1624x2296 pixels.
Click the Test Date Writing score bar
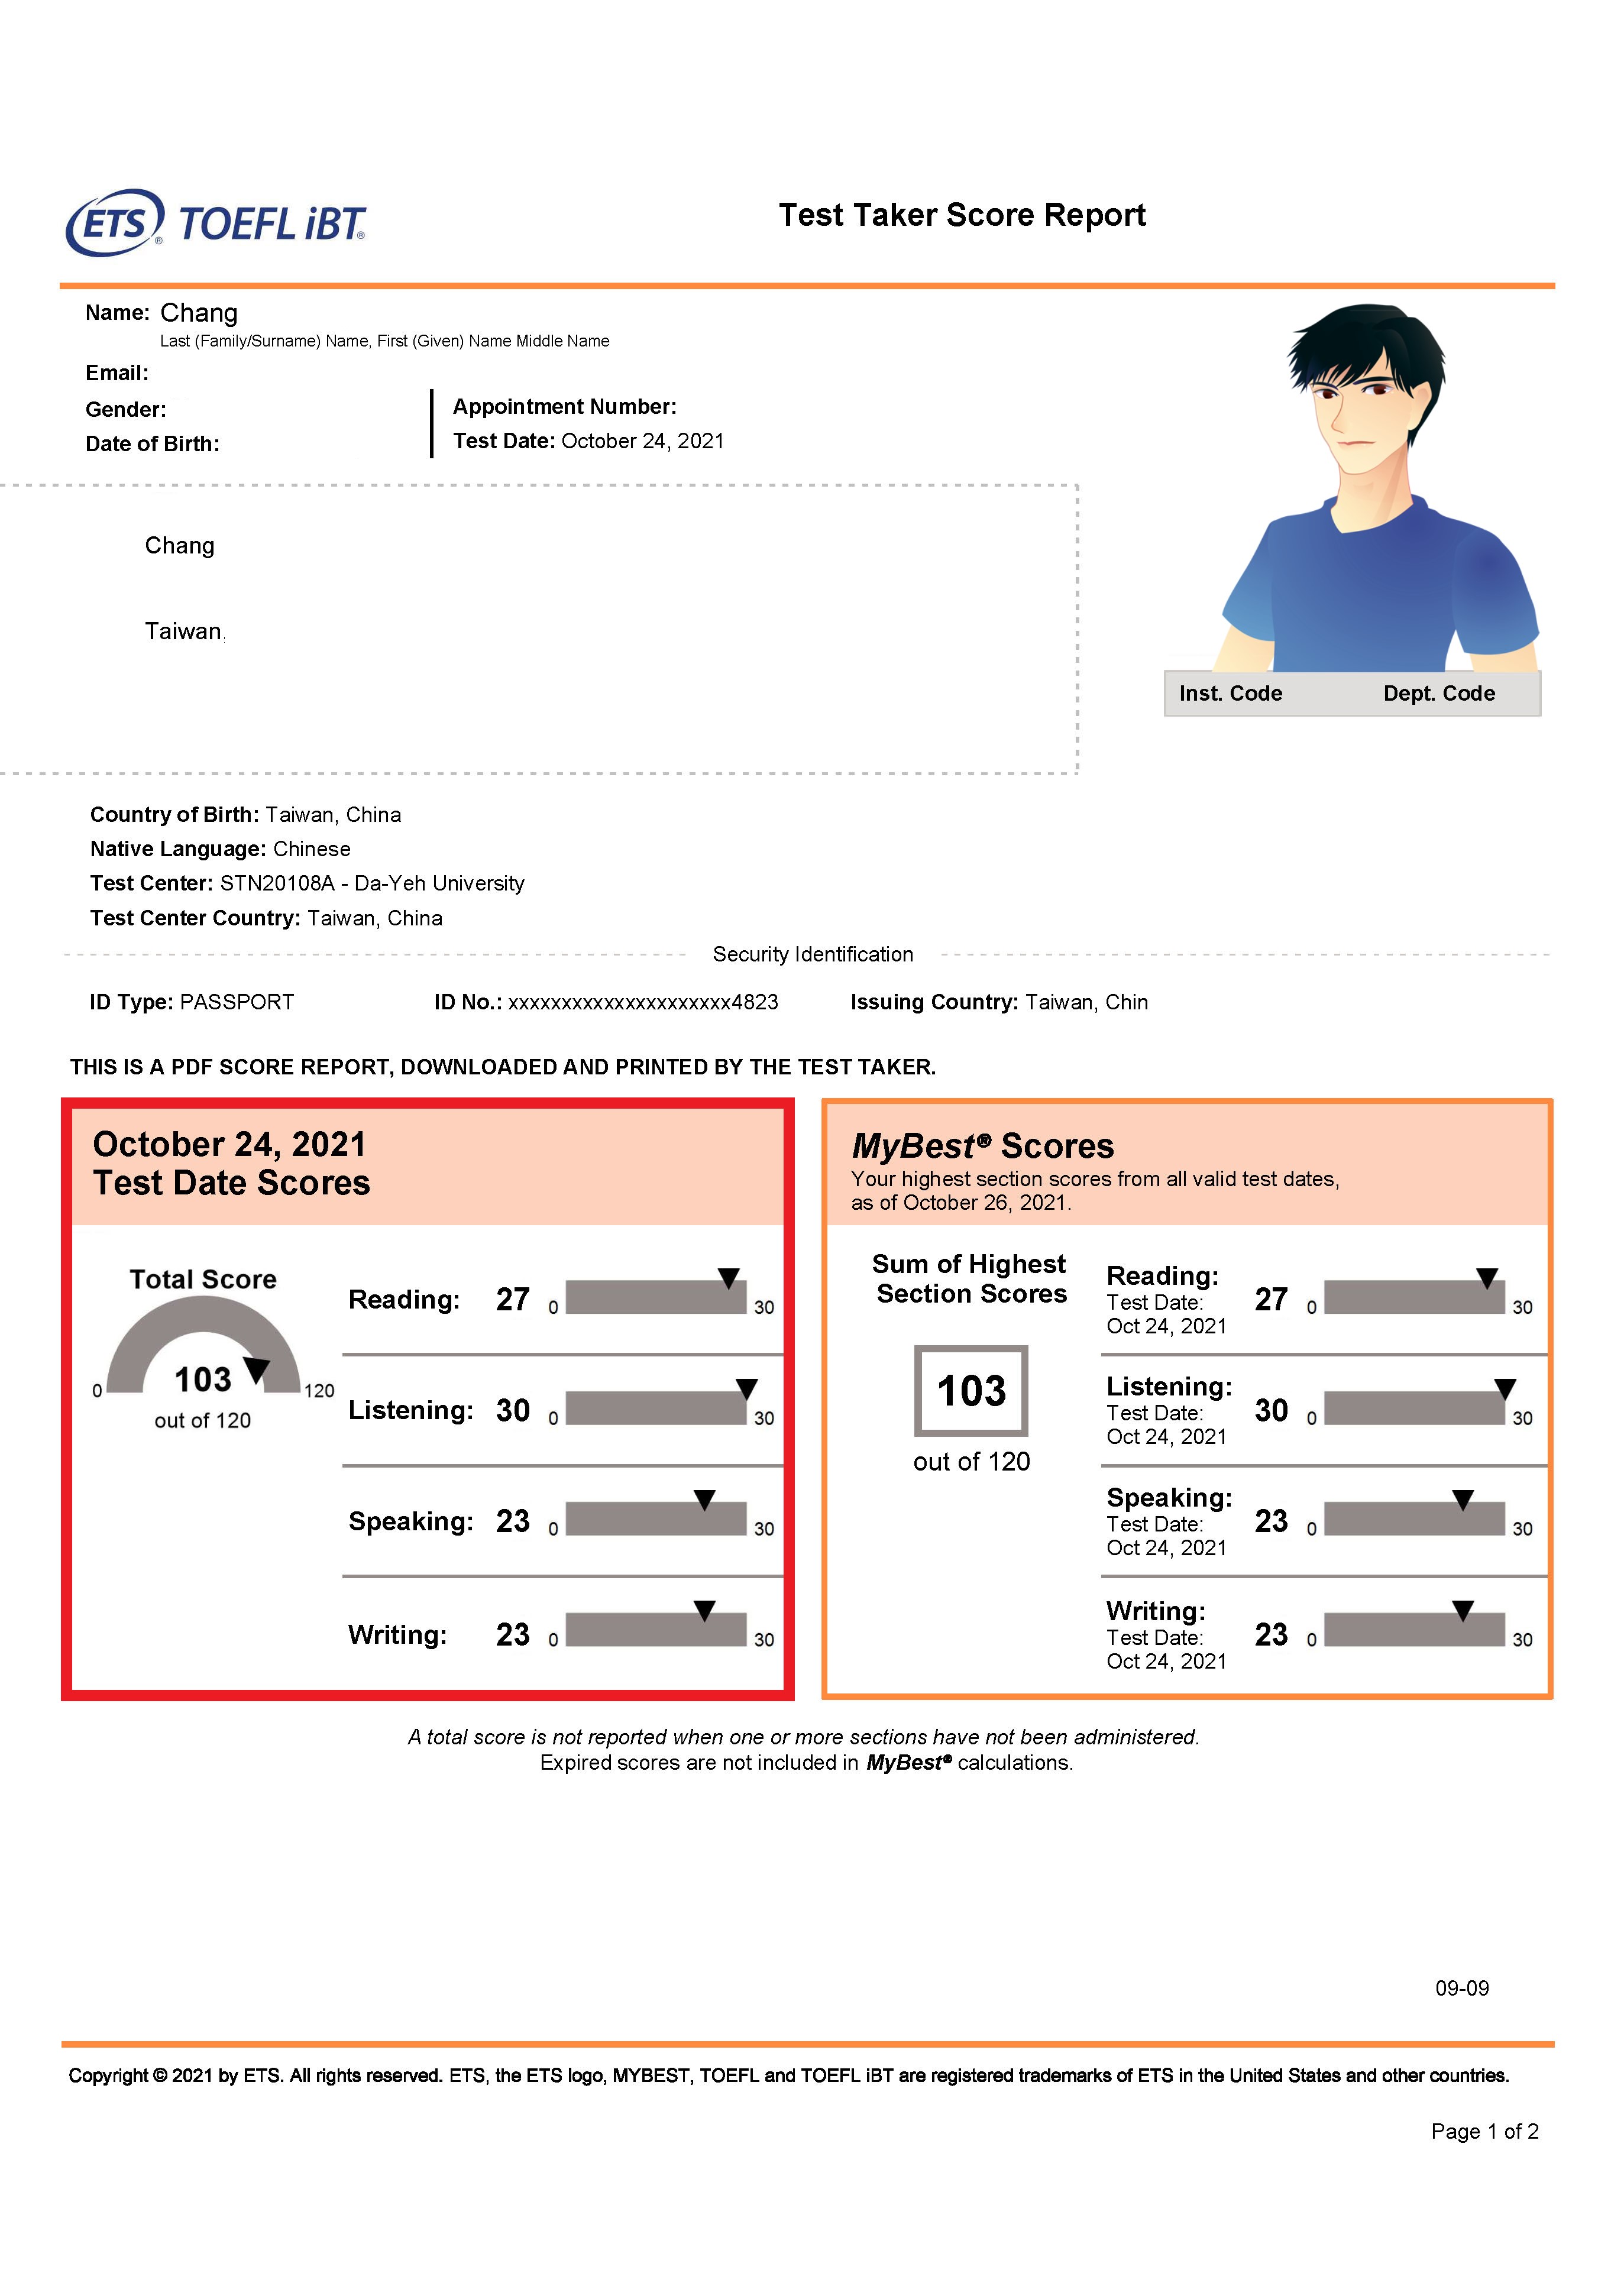point(656,1630)
